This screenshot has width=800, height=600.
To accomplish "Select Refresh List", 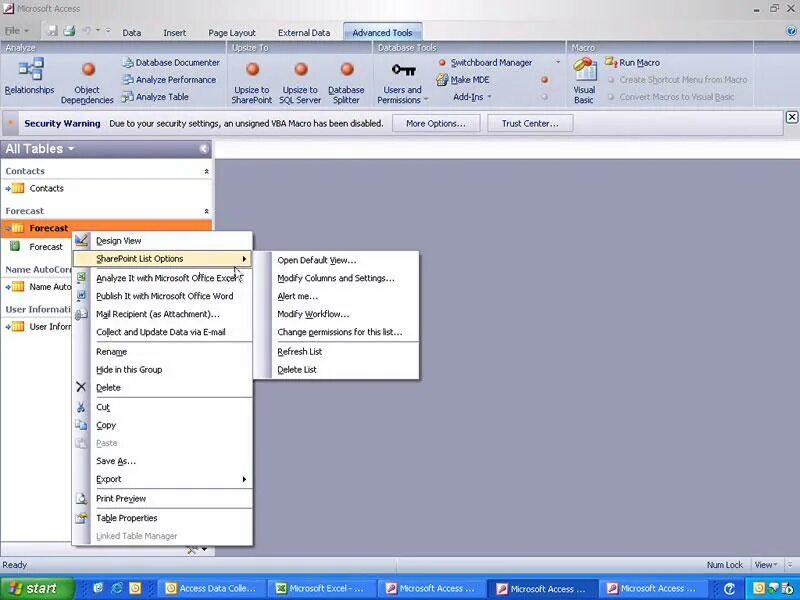I will point(337,352).
